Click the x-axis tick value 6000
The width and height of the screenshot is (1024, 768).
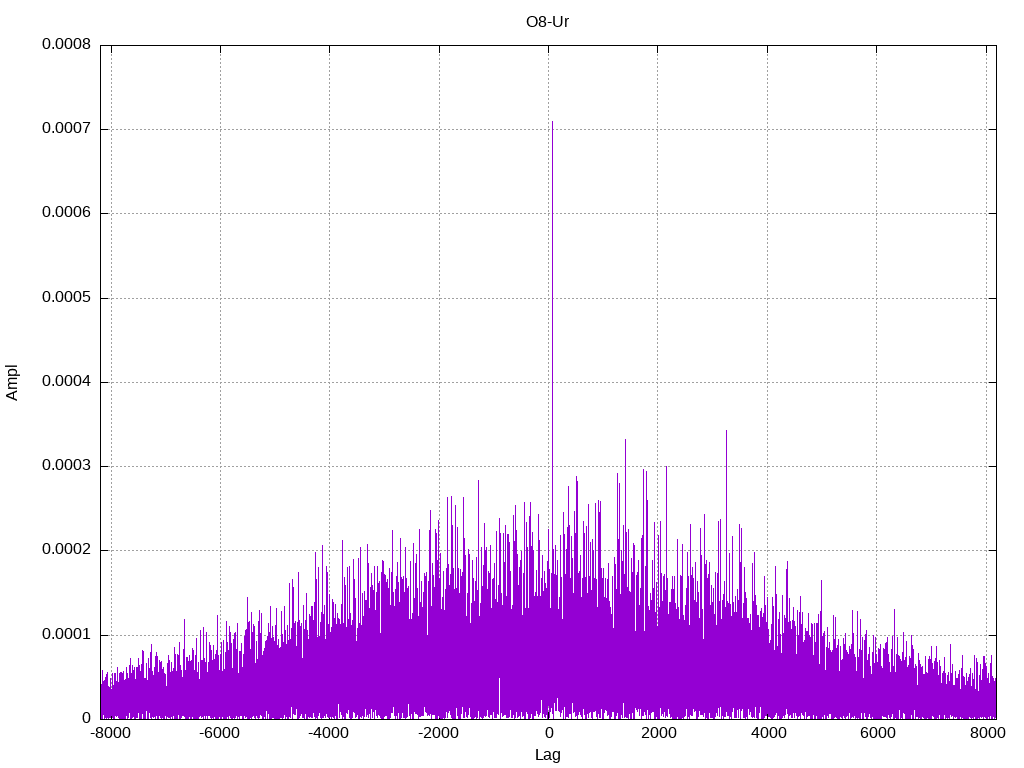877,733
